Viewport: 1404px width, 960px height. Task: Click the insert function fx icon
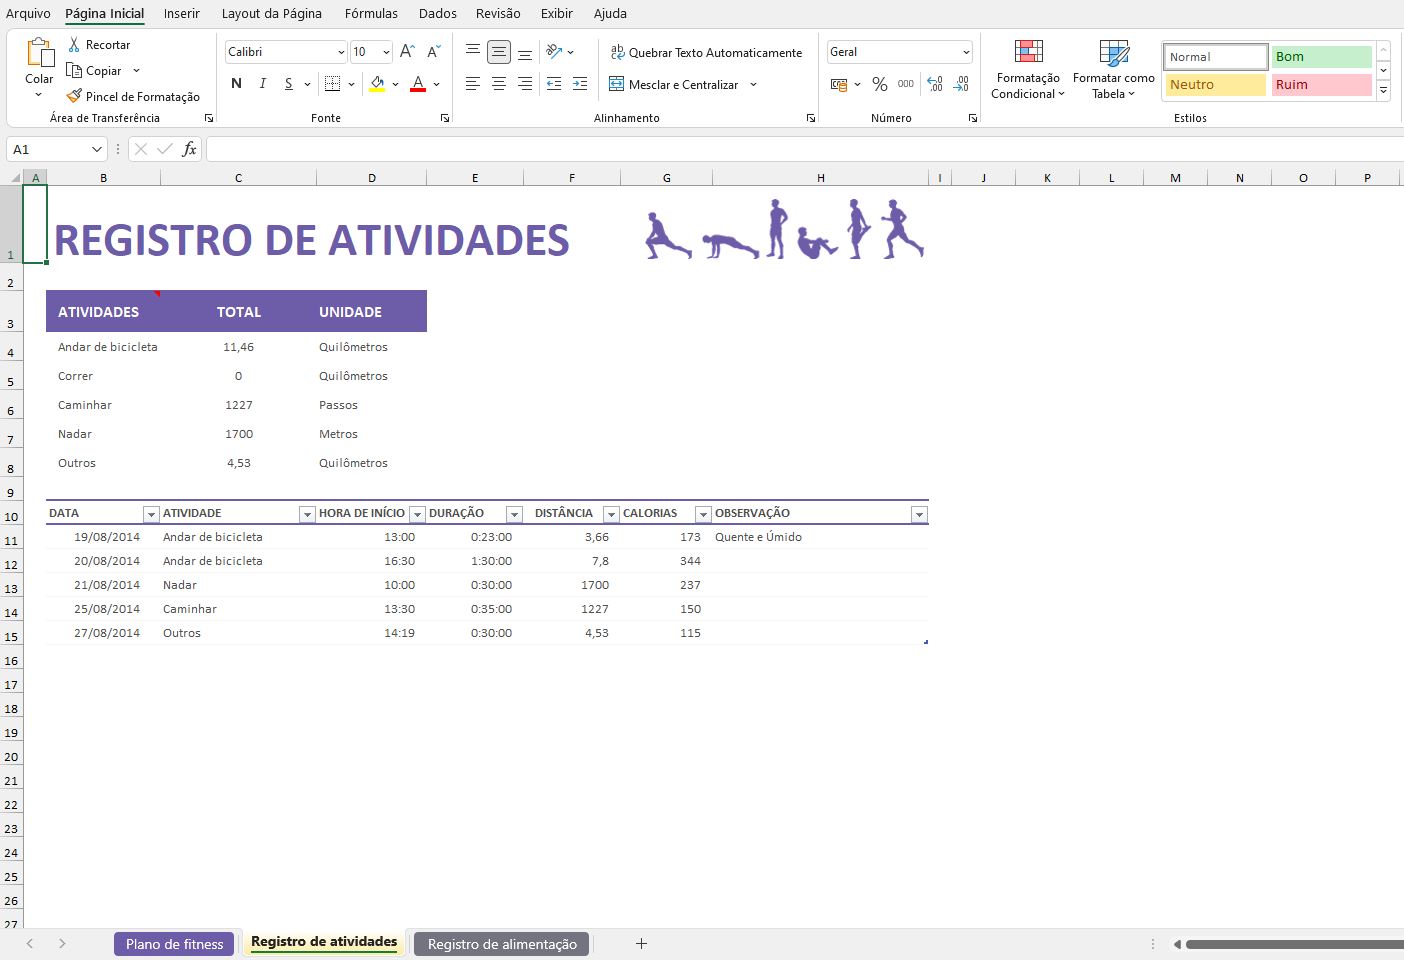189,149
